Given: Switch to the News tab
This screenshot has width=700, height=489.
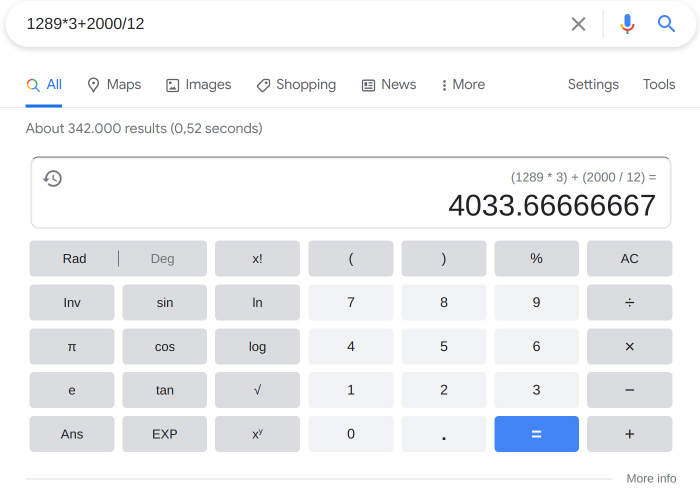Looking at the screenshot, I should click(389, 84).
